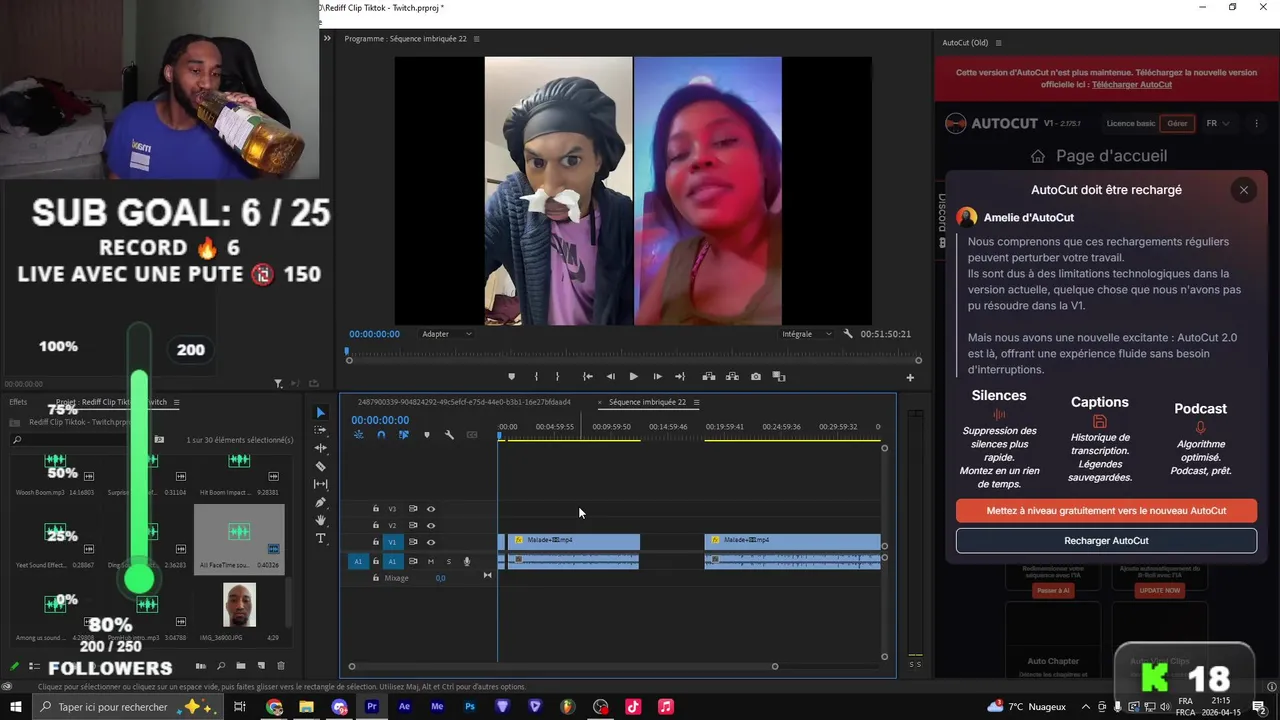Open Program monitor button editor plus

pos(910,378)
